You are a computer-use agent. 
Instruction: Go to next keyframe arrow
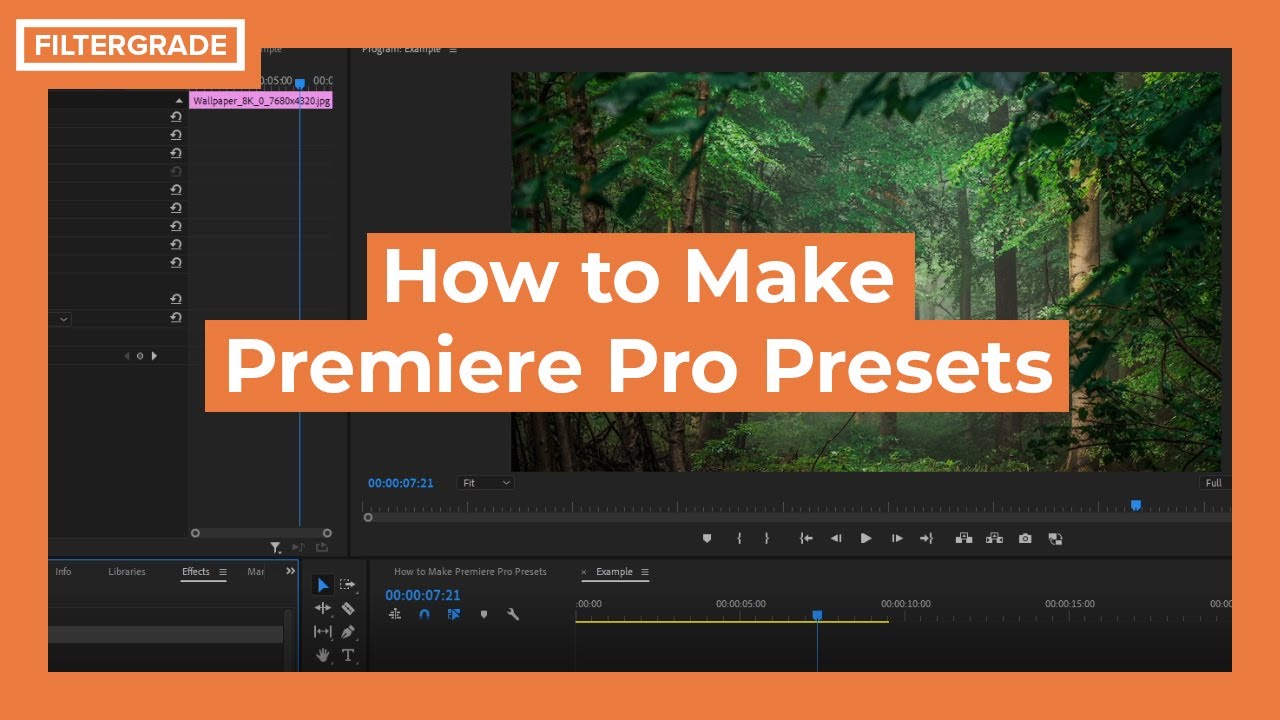pyautogui.click(x=154, y=355)
